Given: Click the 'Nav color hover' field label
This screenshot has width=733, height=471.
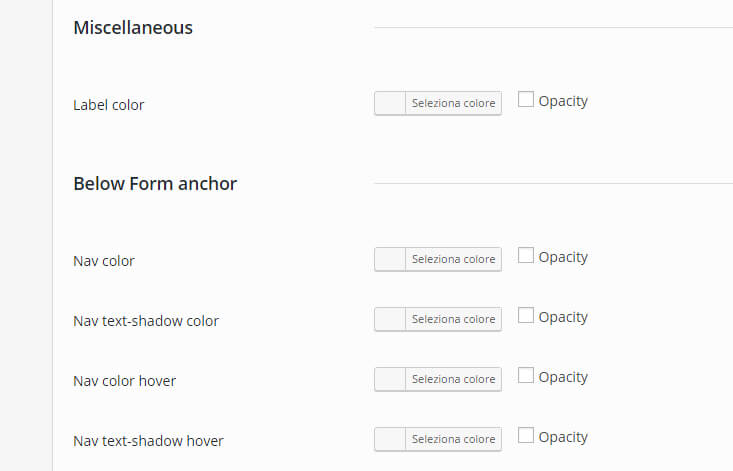Looking at the screenshot, I should (x=125, y=381).
